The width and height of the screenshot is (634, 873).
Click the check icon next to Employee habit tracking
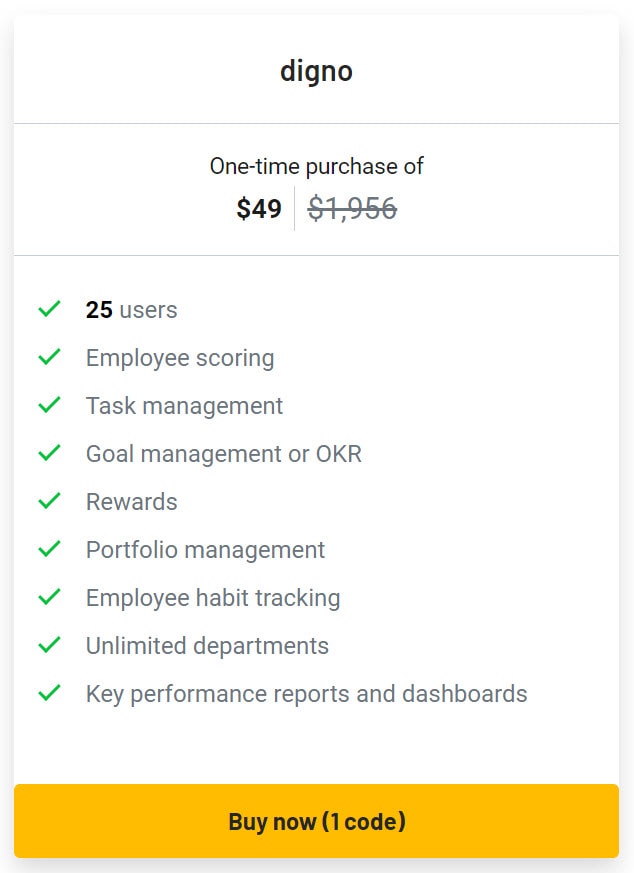coord(48,597)
